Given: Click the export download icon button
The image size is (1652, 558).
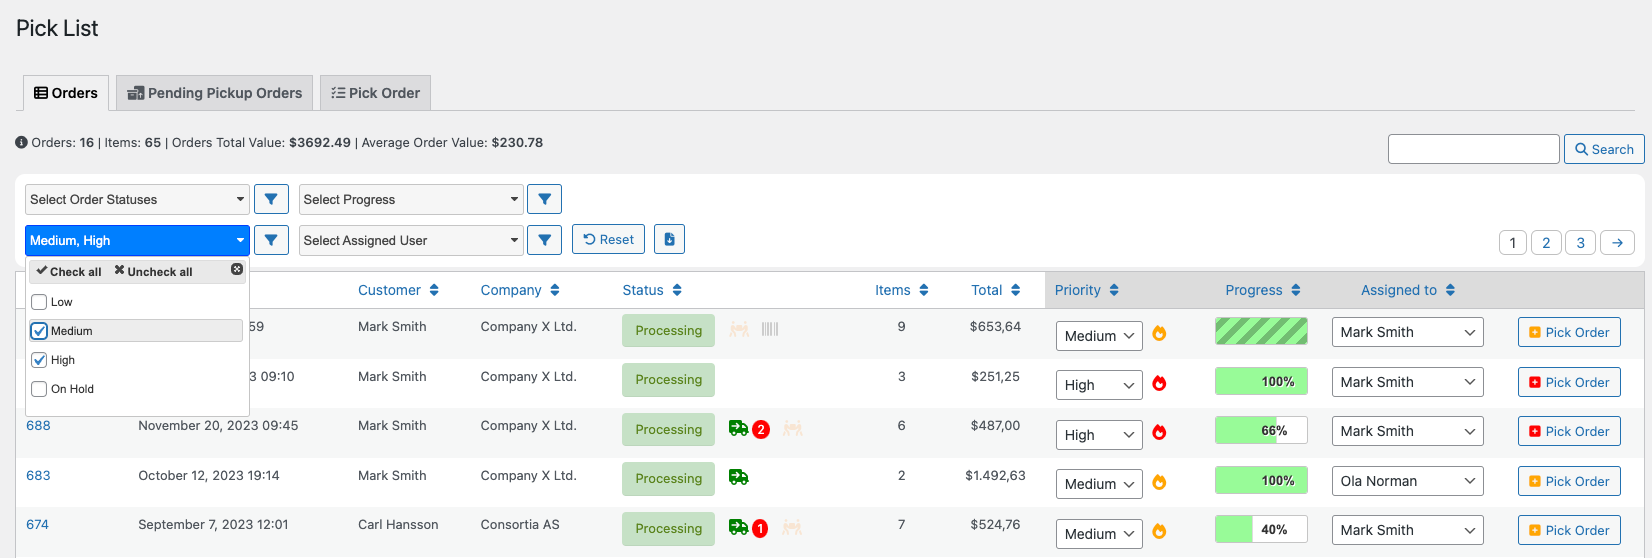Looking at the screenshot, I should click(669, 239).
